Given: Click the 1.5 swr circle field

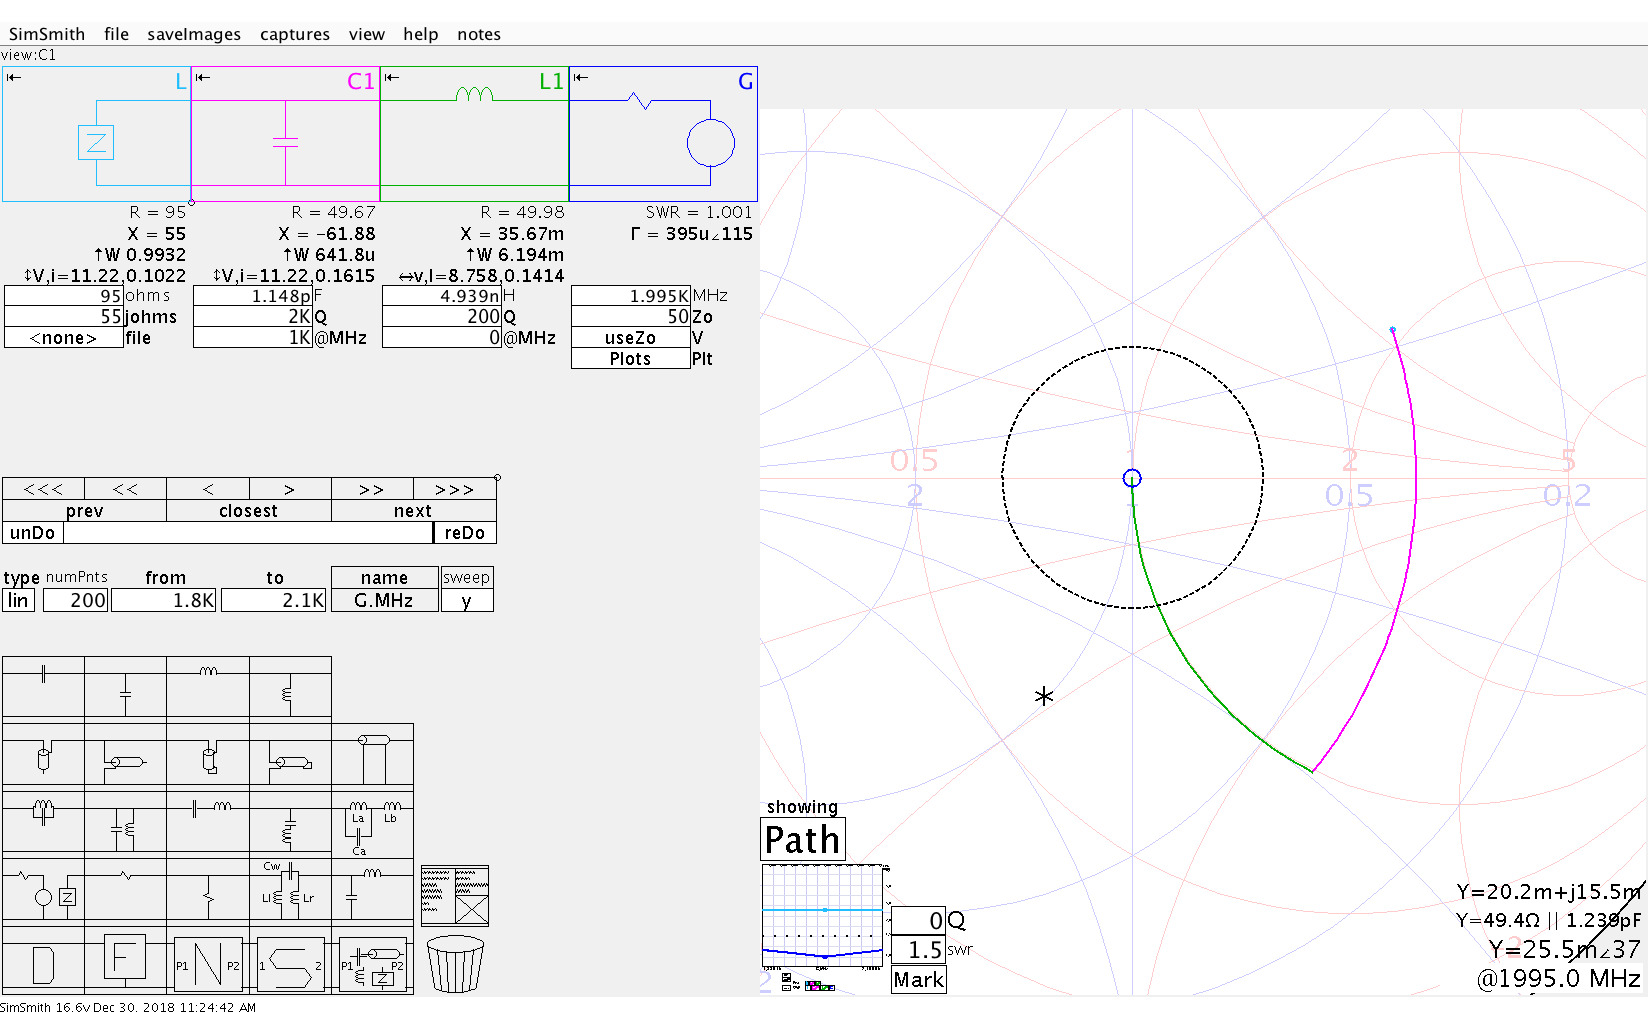Looking at the screenshot, I should tap(918, 949).
